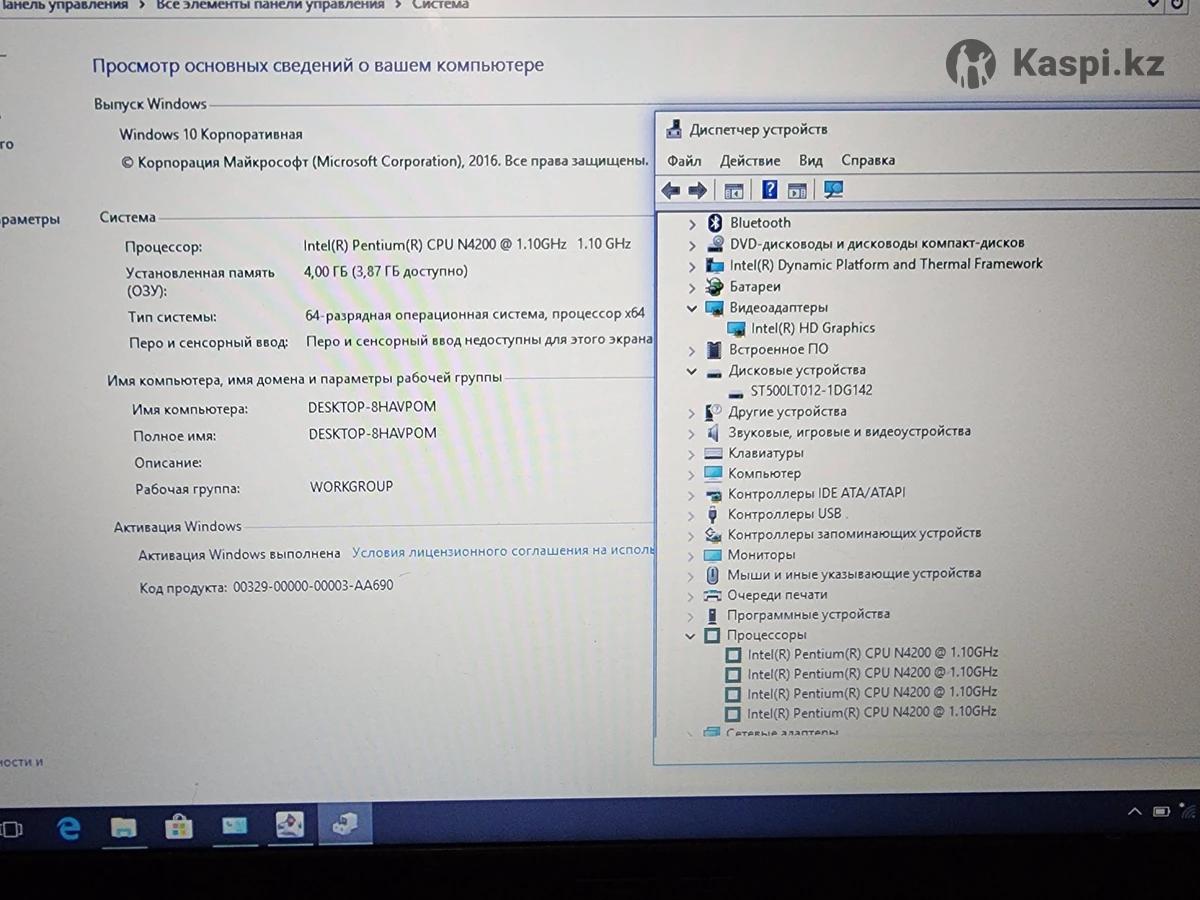Open the Microsoft Store taskbar icon

pyautogui.click(x=178, y=826)
